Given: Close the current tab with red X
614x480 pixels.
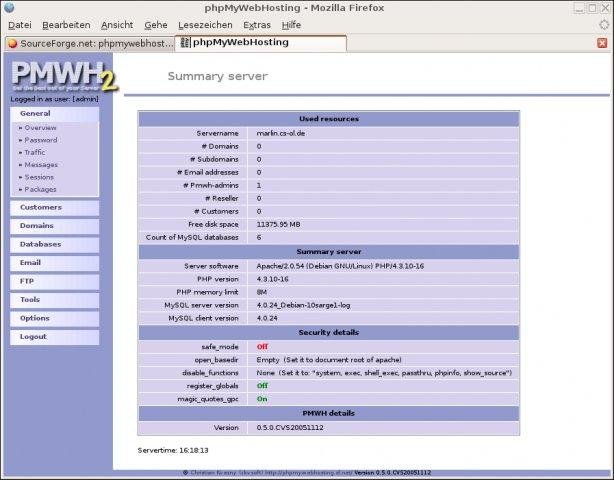Looking at the screenshot, I should coord(602,43).
